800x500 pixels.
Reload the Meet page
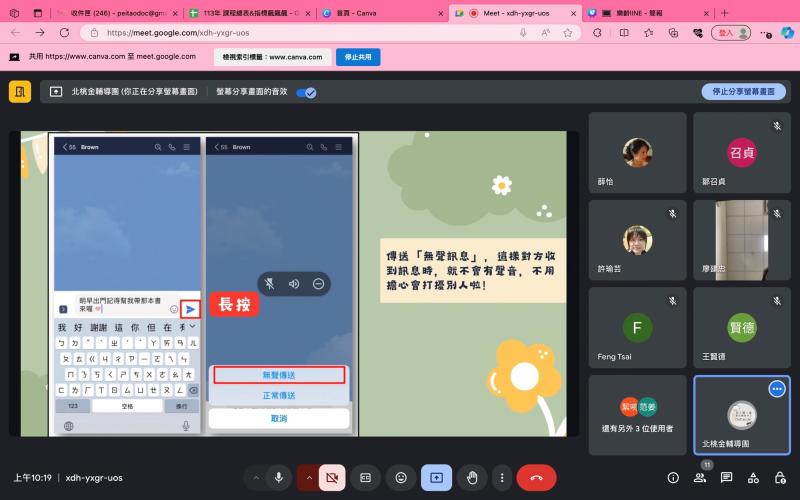coord(64,33)
